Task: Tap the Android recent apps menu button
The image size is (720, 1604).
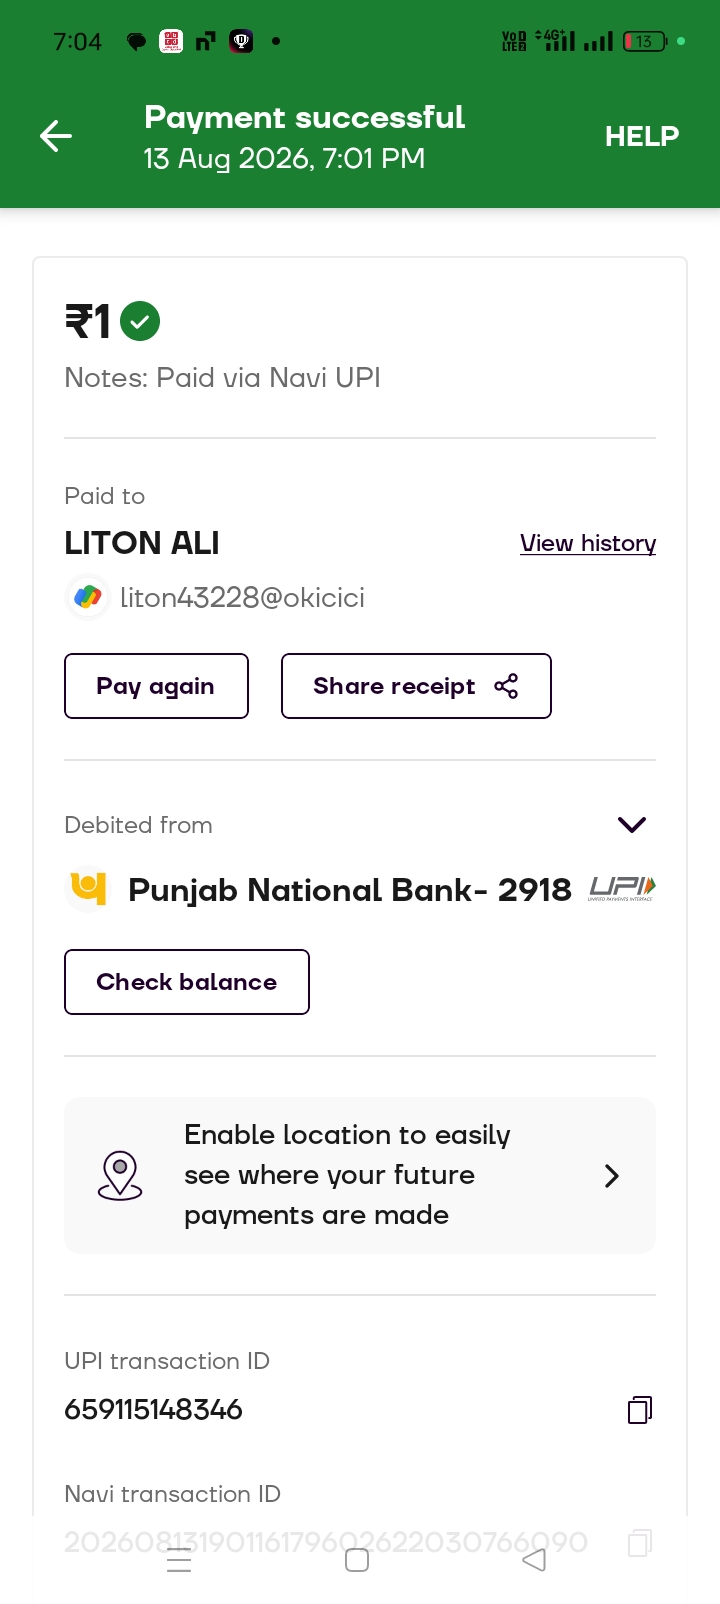Action: tap(179, 1560)
